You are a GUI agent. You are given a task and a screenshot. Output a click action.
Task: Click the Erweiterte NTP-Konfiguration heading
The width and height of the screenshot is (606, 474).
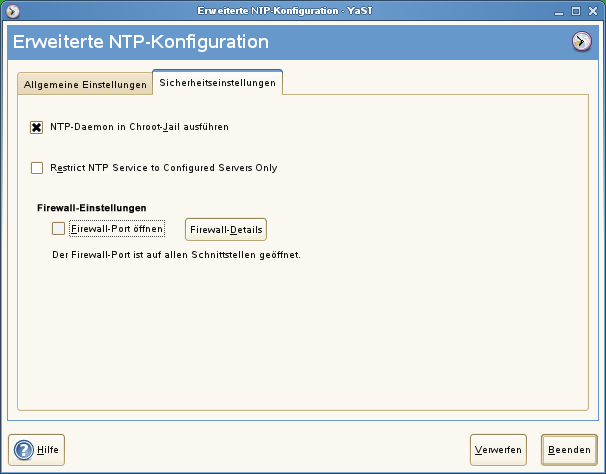coord(140,43)
